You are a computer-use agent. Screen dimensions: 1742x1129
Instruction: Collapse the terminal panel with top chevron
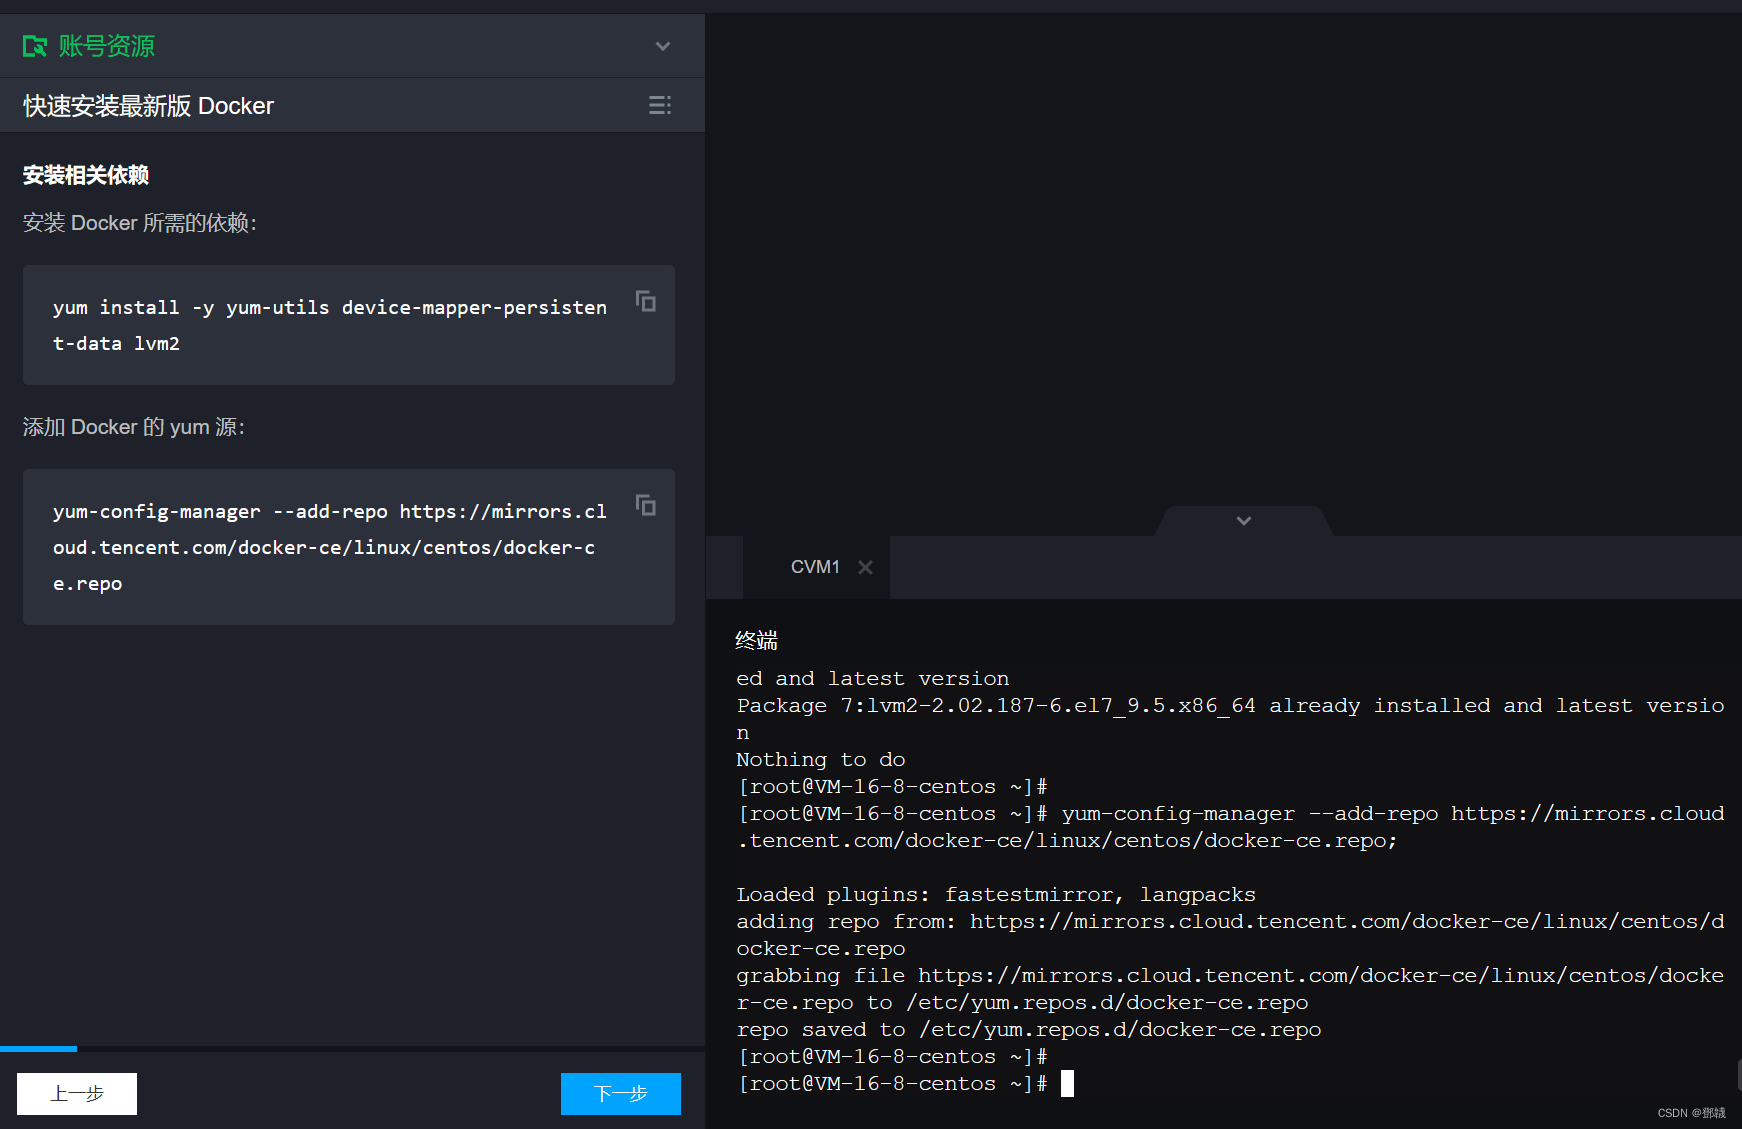point(1242,521)
